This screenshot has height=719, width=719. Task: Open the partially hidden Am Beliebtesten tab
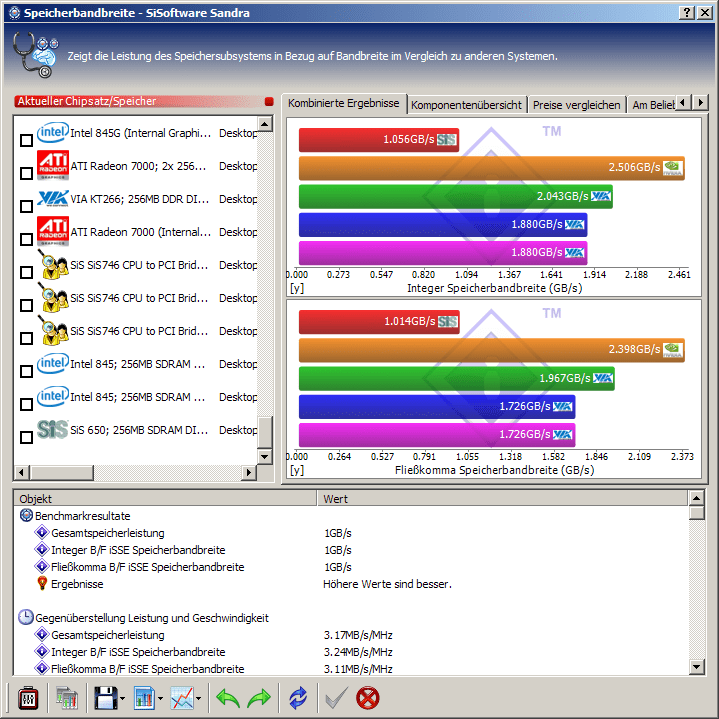pyautogui.click(x=653, y=105)
